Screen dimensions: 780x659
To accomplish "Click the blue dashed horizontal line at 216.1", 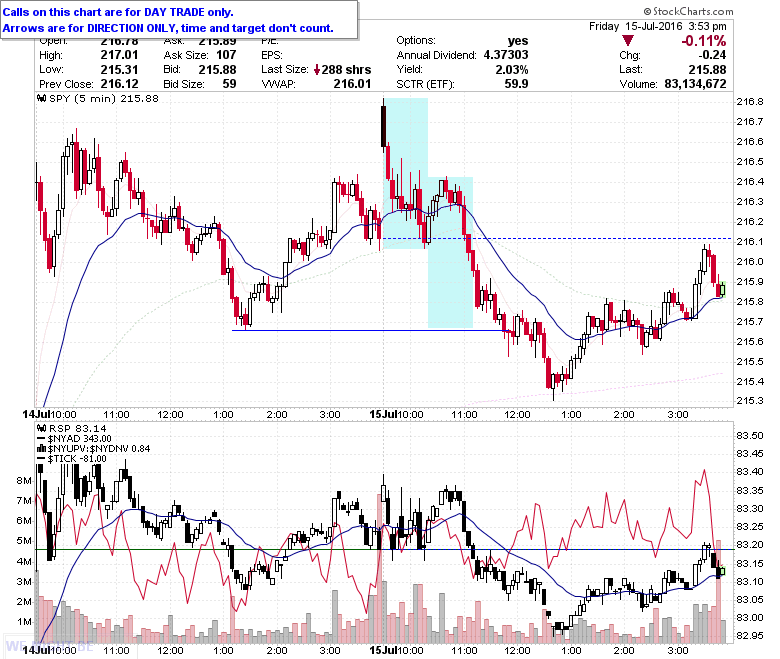I will pyautogui.click(x=557, y=239).
